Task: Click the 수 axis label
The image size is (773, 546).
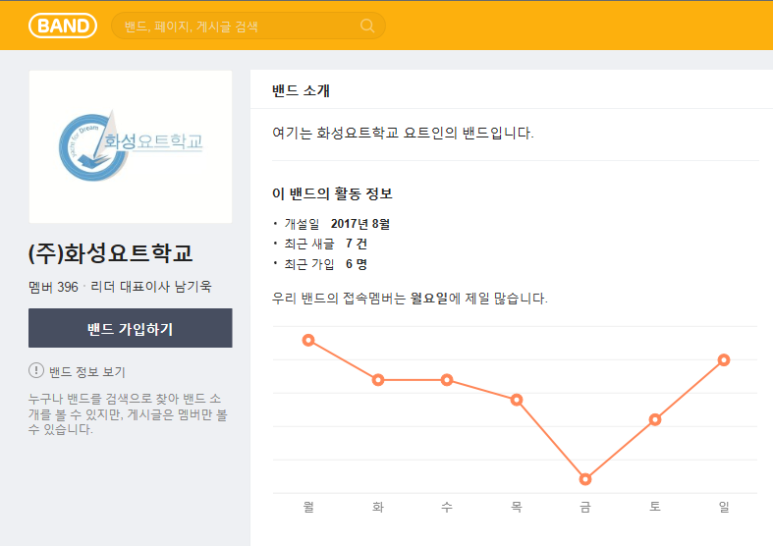Action: (447, 507)
